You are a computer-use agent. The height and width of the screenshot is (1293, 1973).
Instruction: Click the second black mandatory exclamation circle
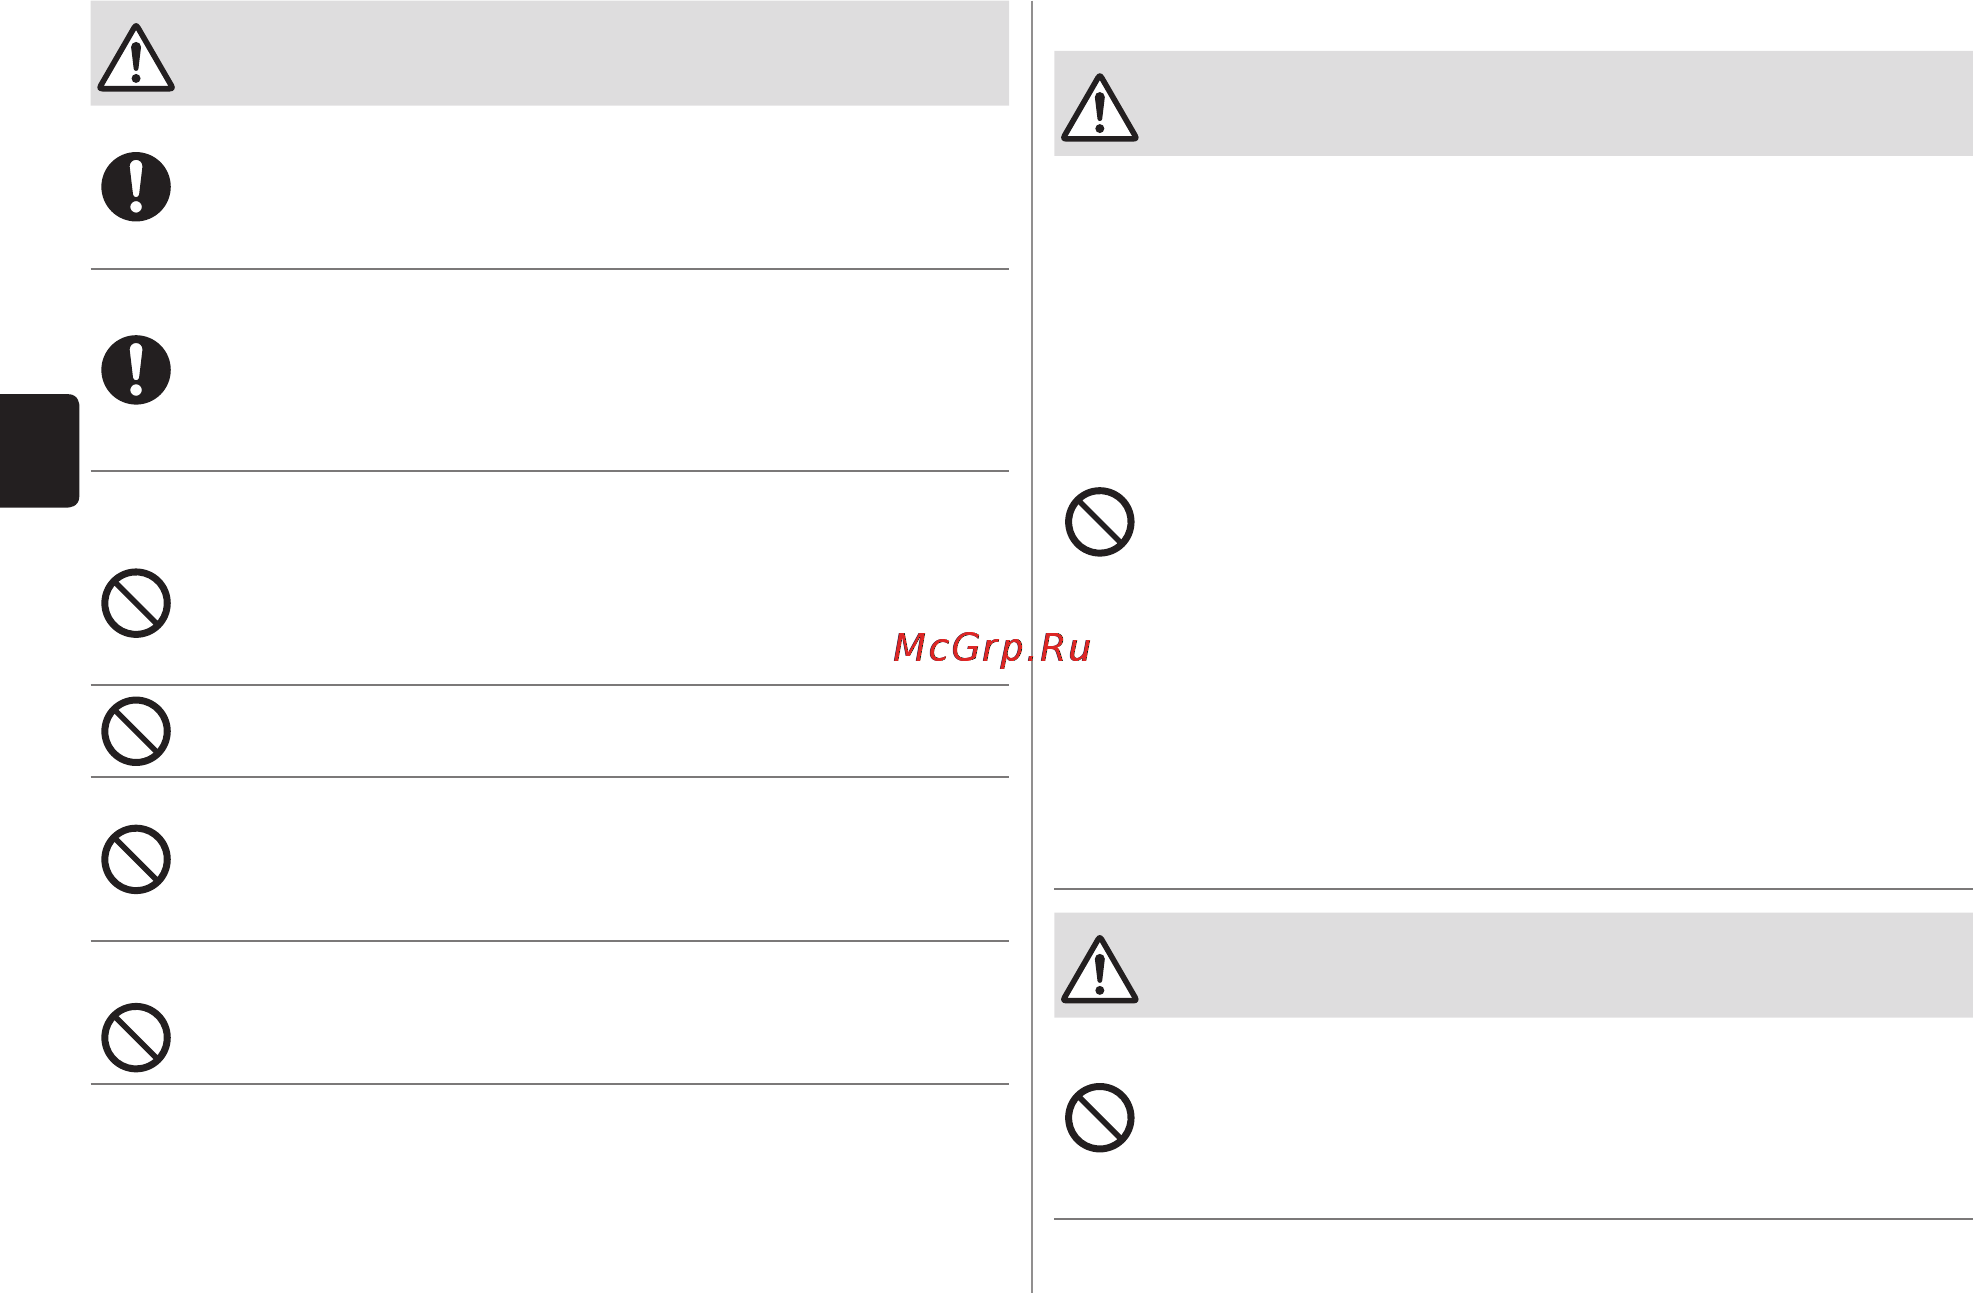(136, 370)
